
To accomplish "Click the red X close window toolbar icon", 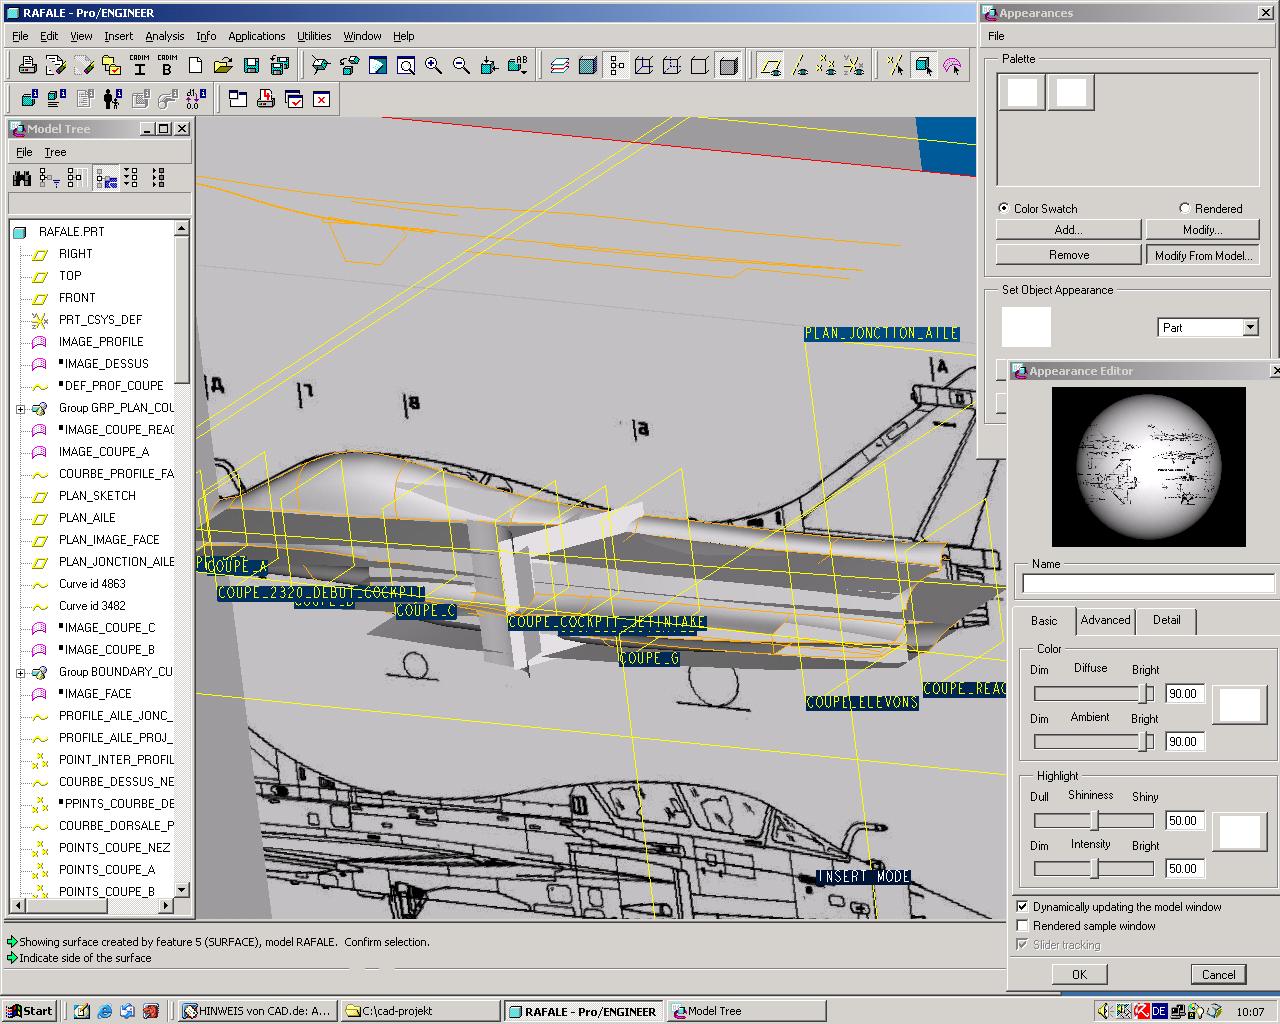I will [x=321, y=99].
